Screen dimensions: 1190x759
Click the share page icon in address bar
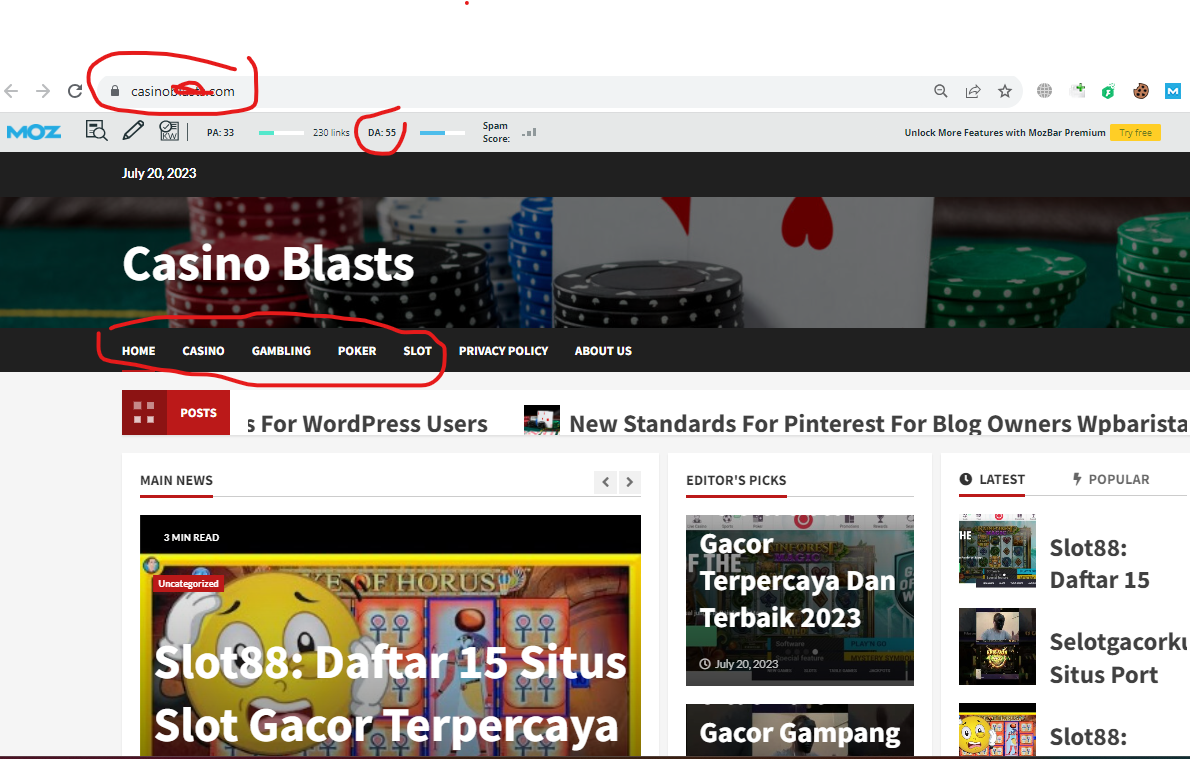pos(972,91)
